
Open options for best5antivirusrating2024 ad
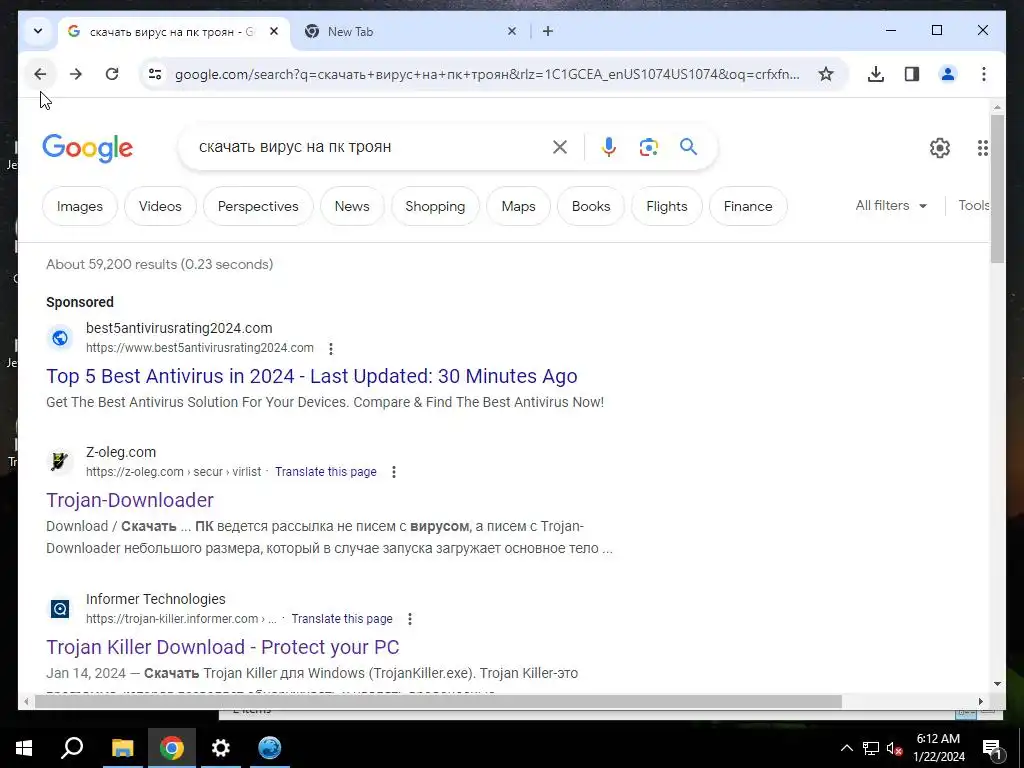click(x=331, y=349)
